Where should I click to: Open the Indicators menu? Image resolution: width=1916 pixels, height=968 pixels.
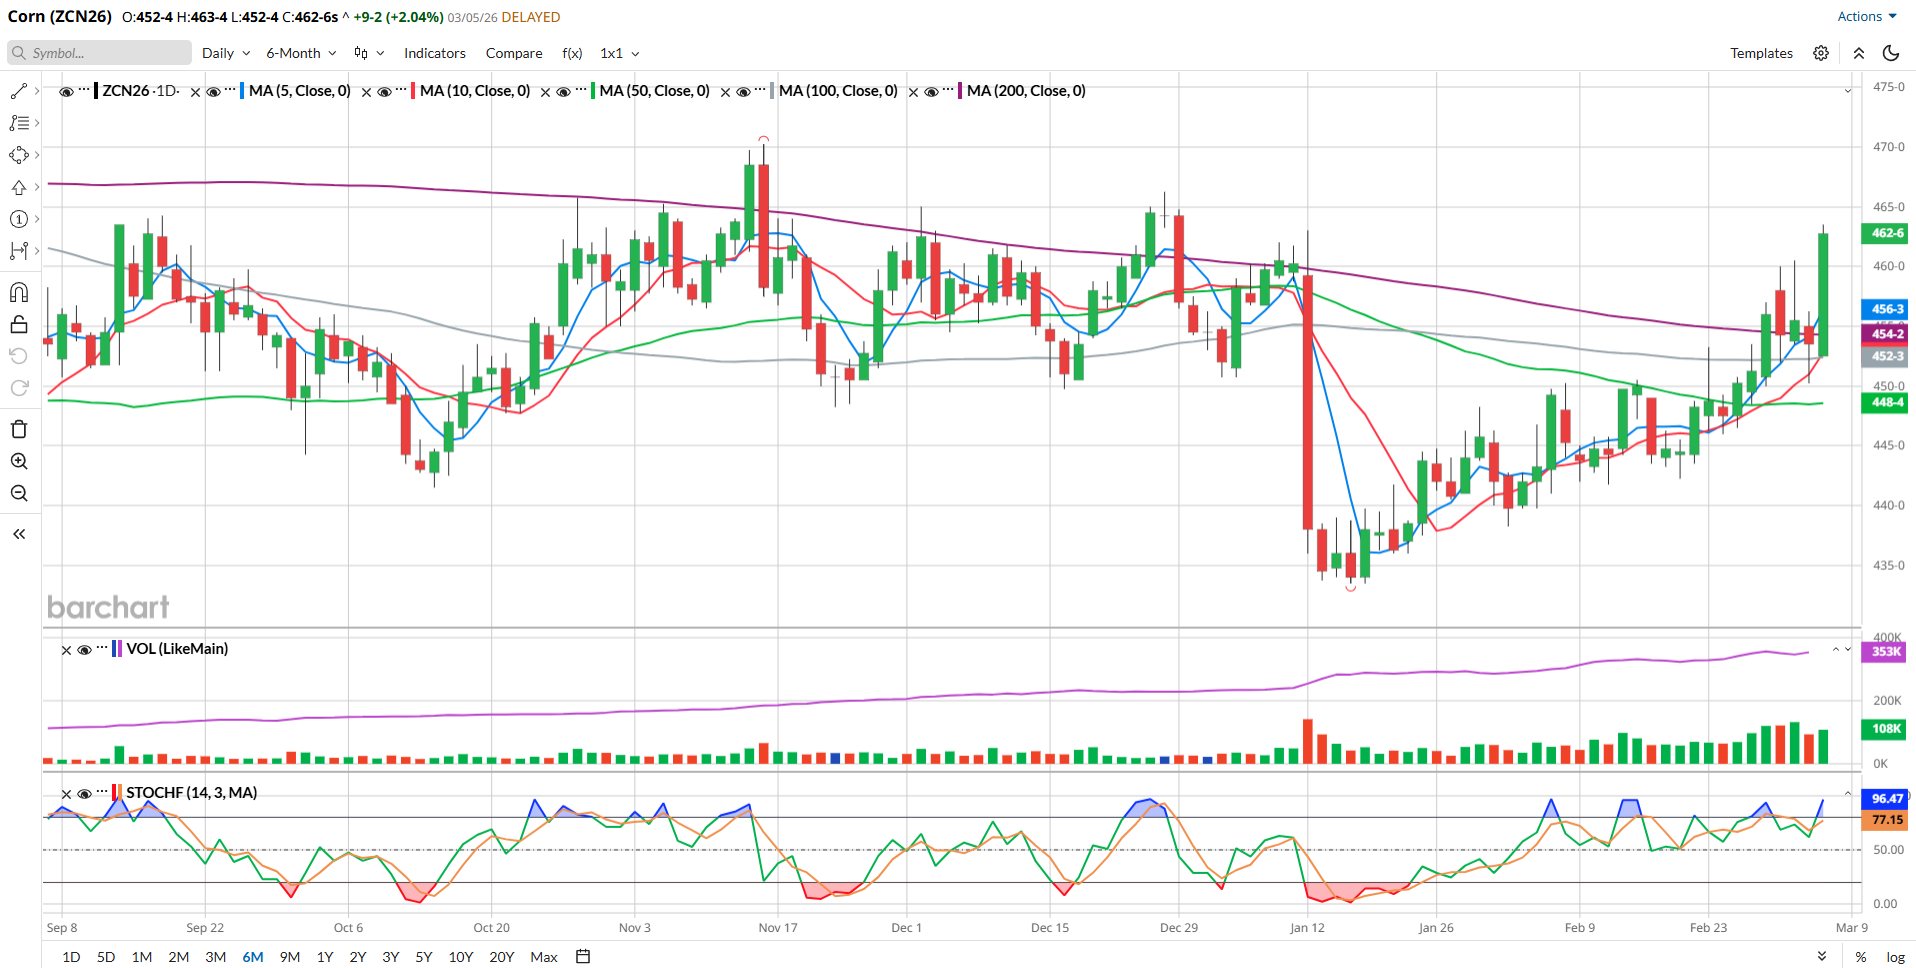tap(434, 53)
